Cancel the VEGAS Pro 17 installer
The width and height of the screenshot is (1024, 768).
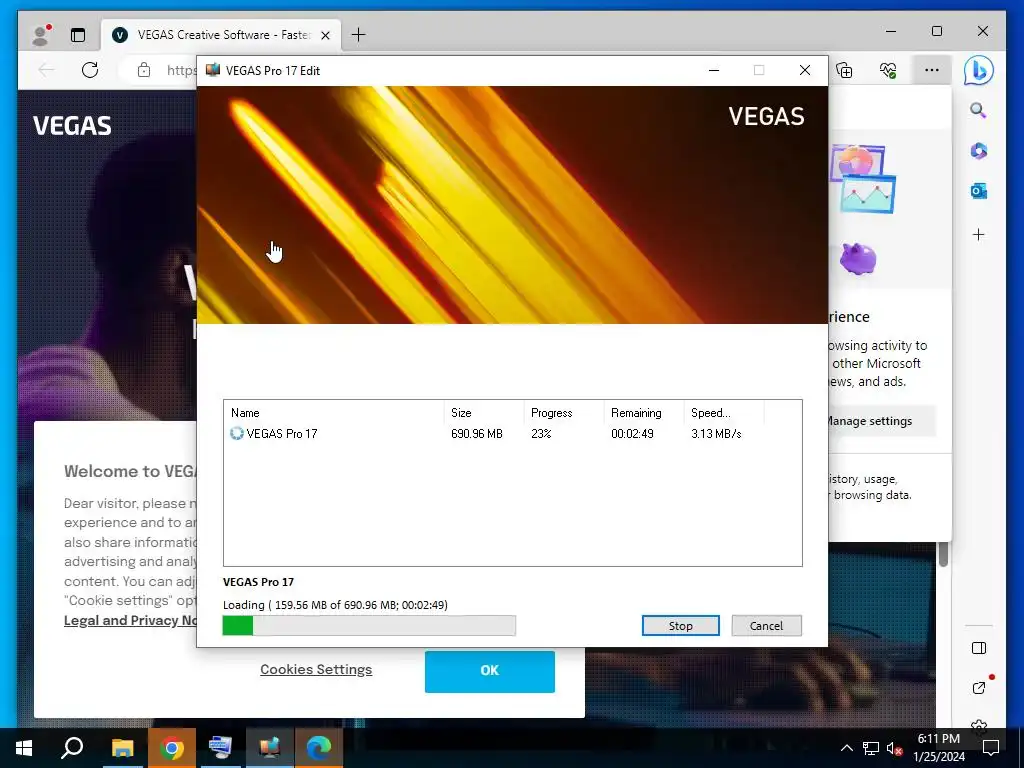coord(766,626)
